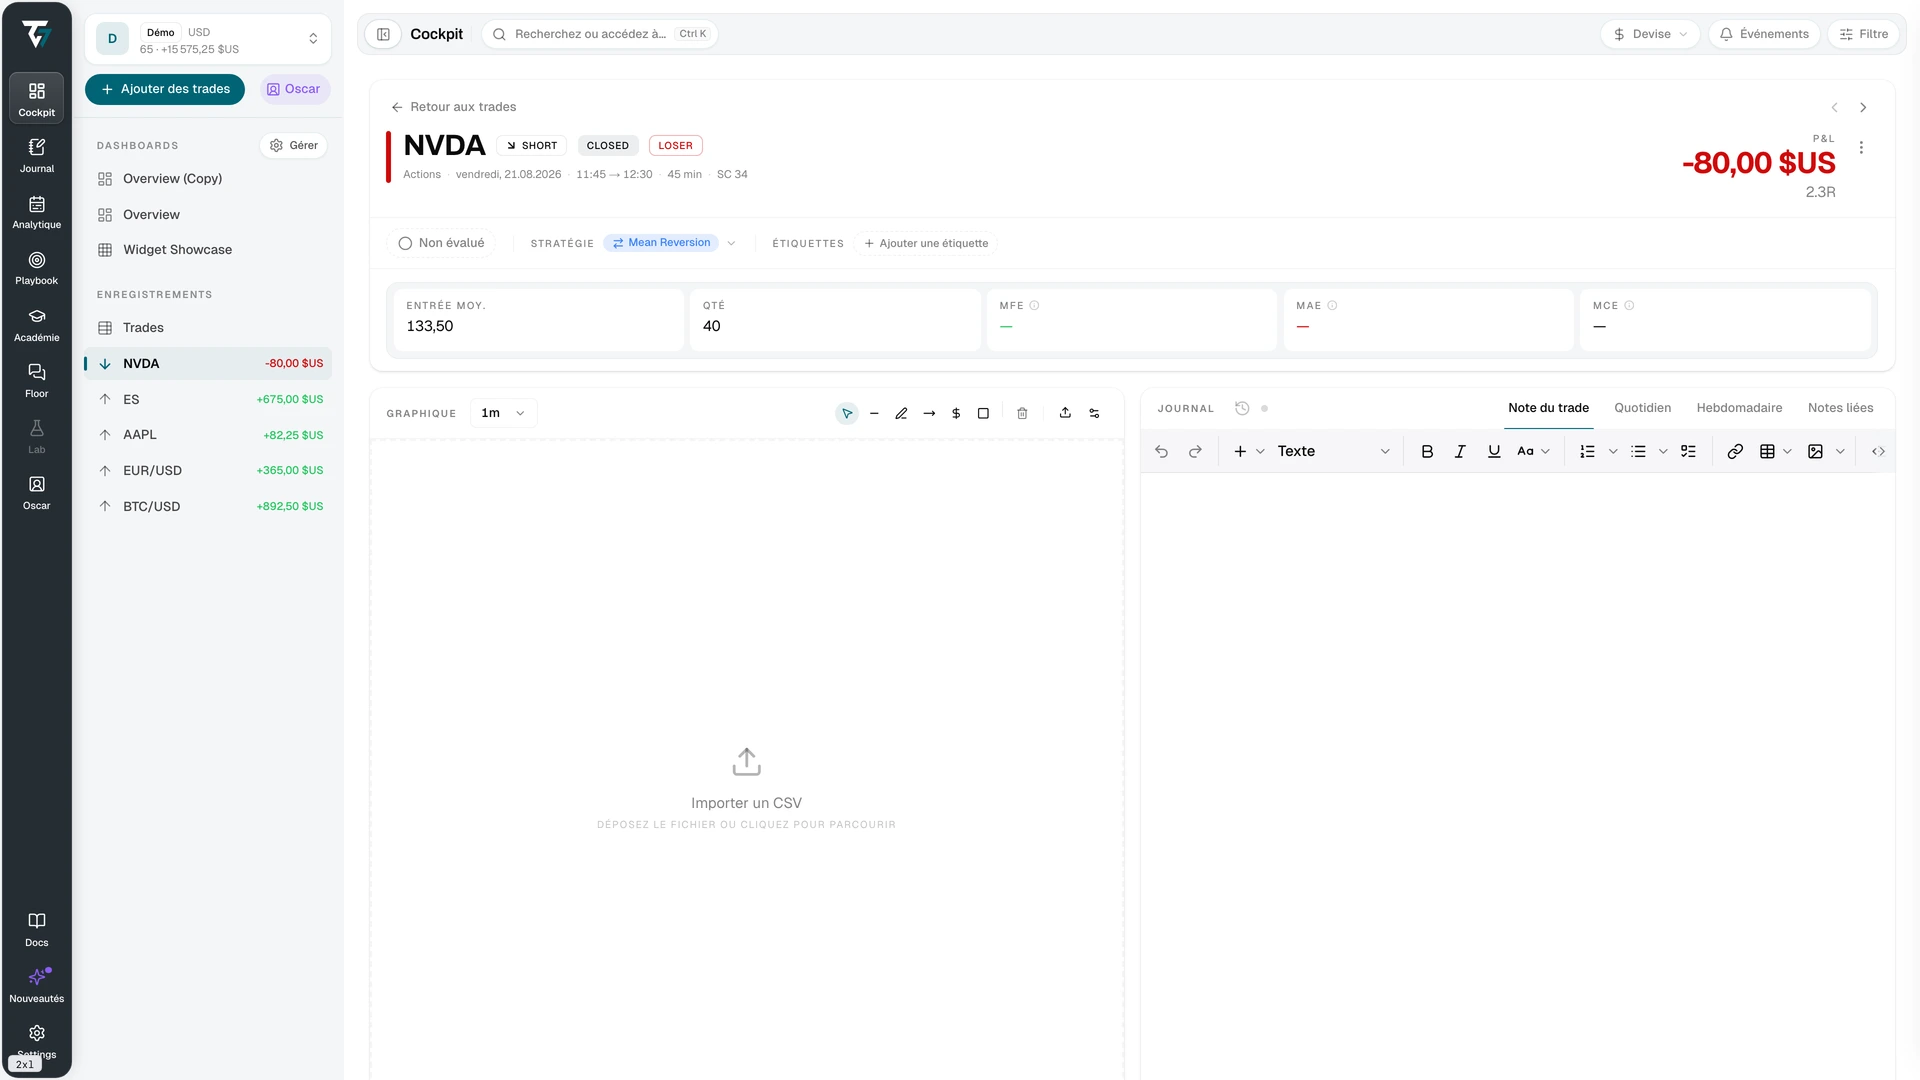1920x1080 pixels.
Task: Open the Devise currency dropdown
Action: (1650, 34)
